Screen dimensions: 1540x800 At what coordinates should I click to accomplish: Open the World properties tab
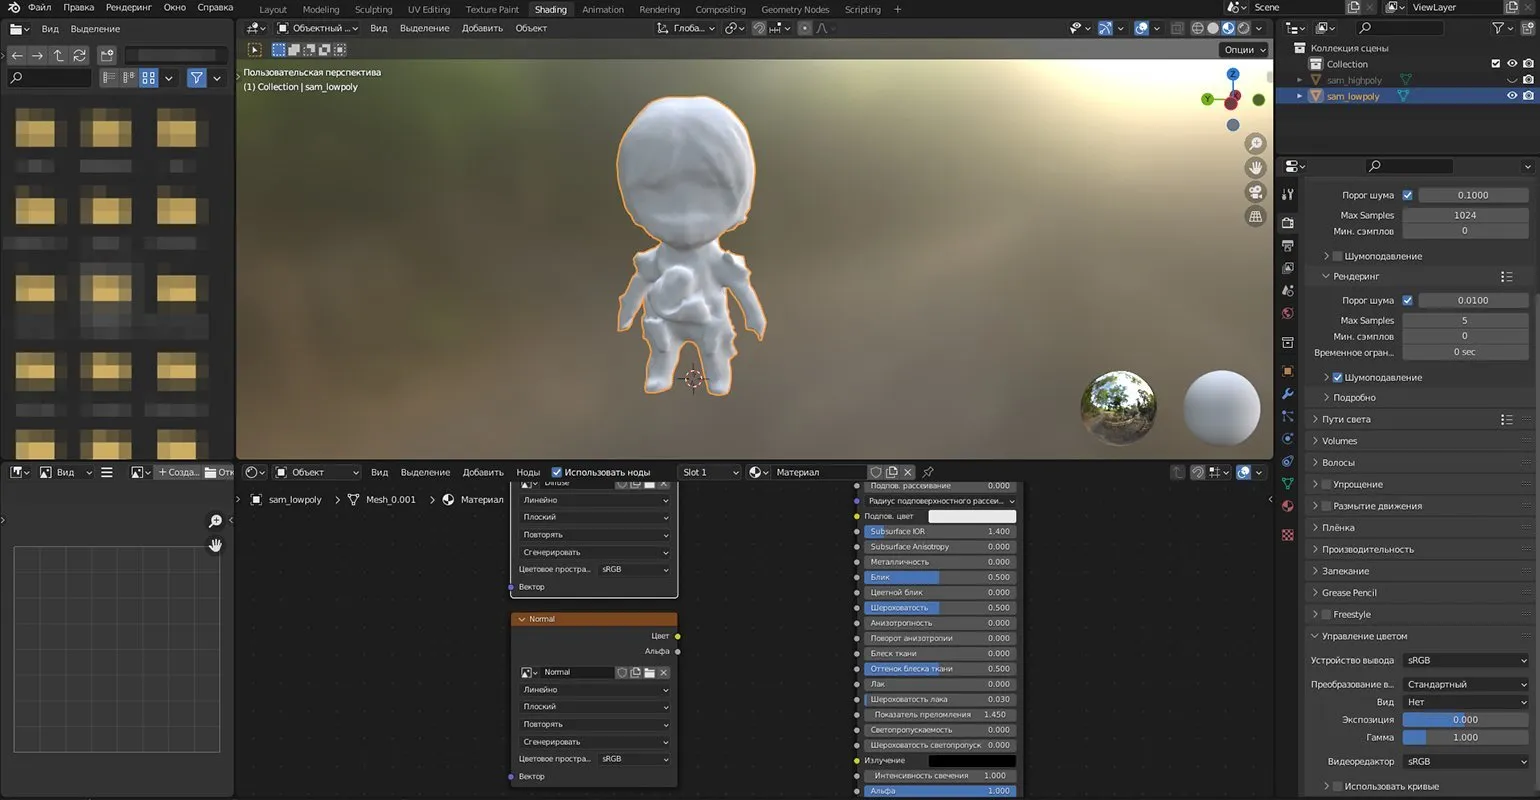pyautogui.click(x=1288, y=313)
